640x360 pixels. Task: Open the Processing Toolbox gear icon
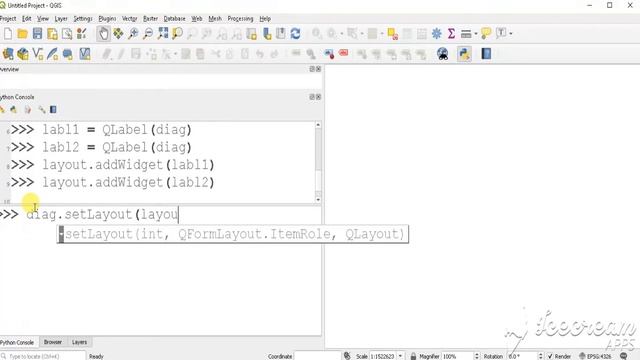(436, 33)
